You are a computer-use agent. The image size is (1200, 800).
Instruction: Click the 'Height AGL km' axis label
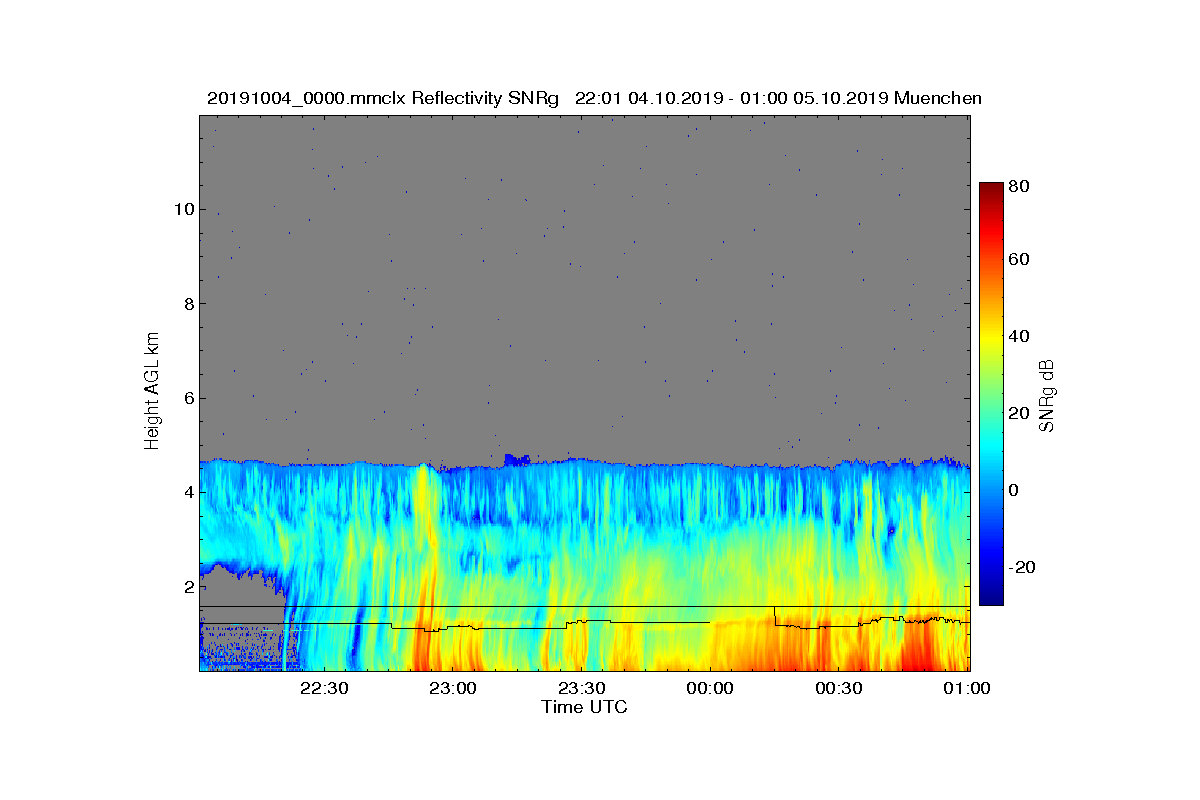pyautogui.click(x=152, y=391)
